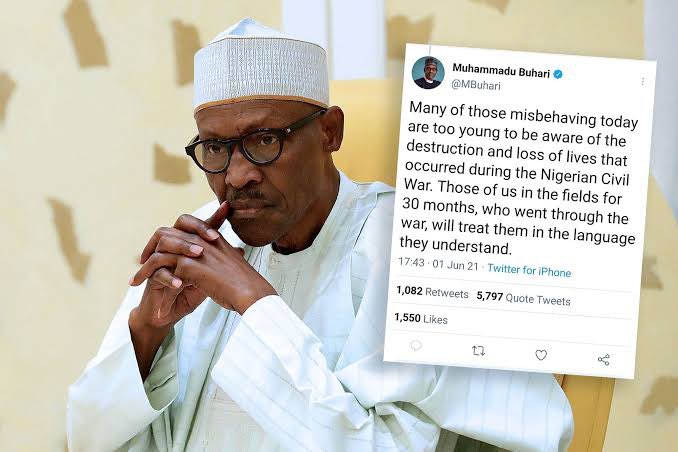
Task: Click the Twitter for iPhone source link
Action: [x=529, y=270]
